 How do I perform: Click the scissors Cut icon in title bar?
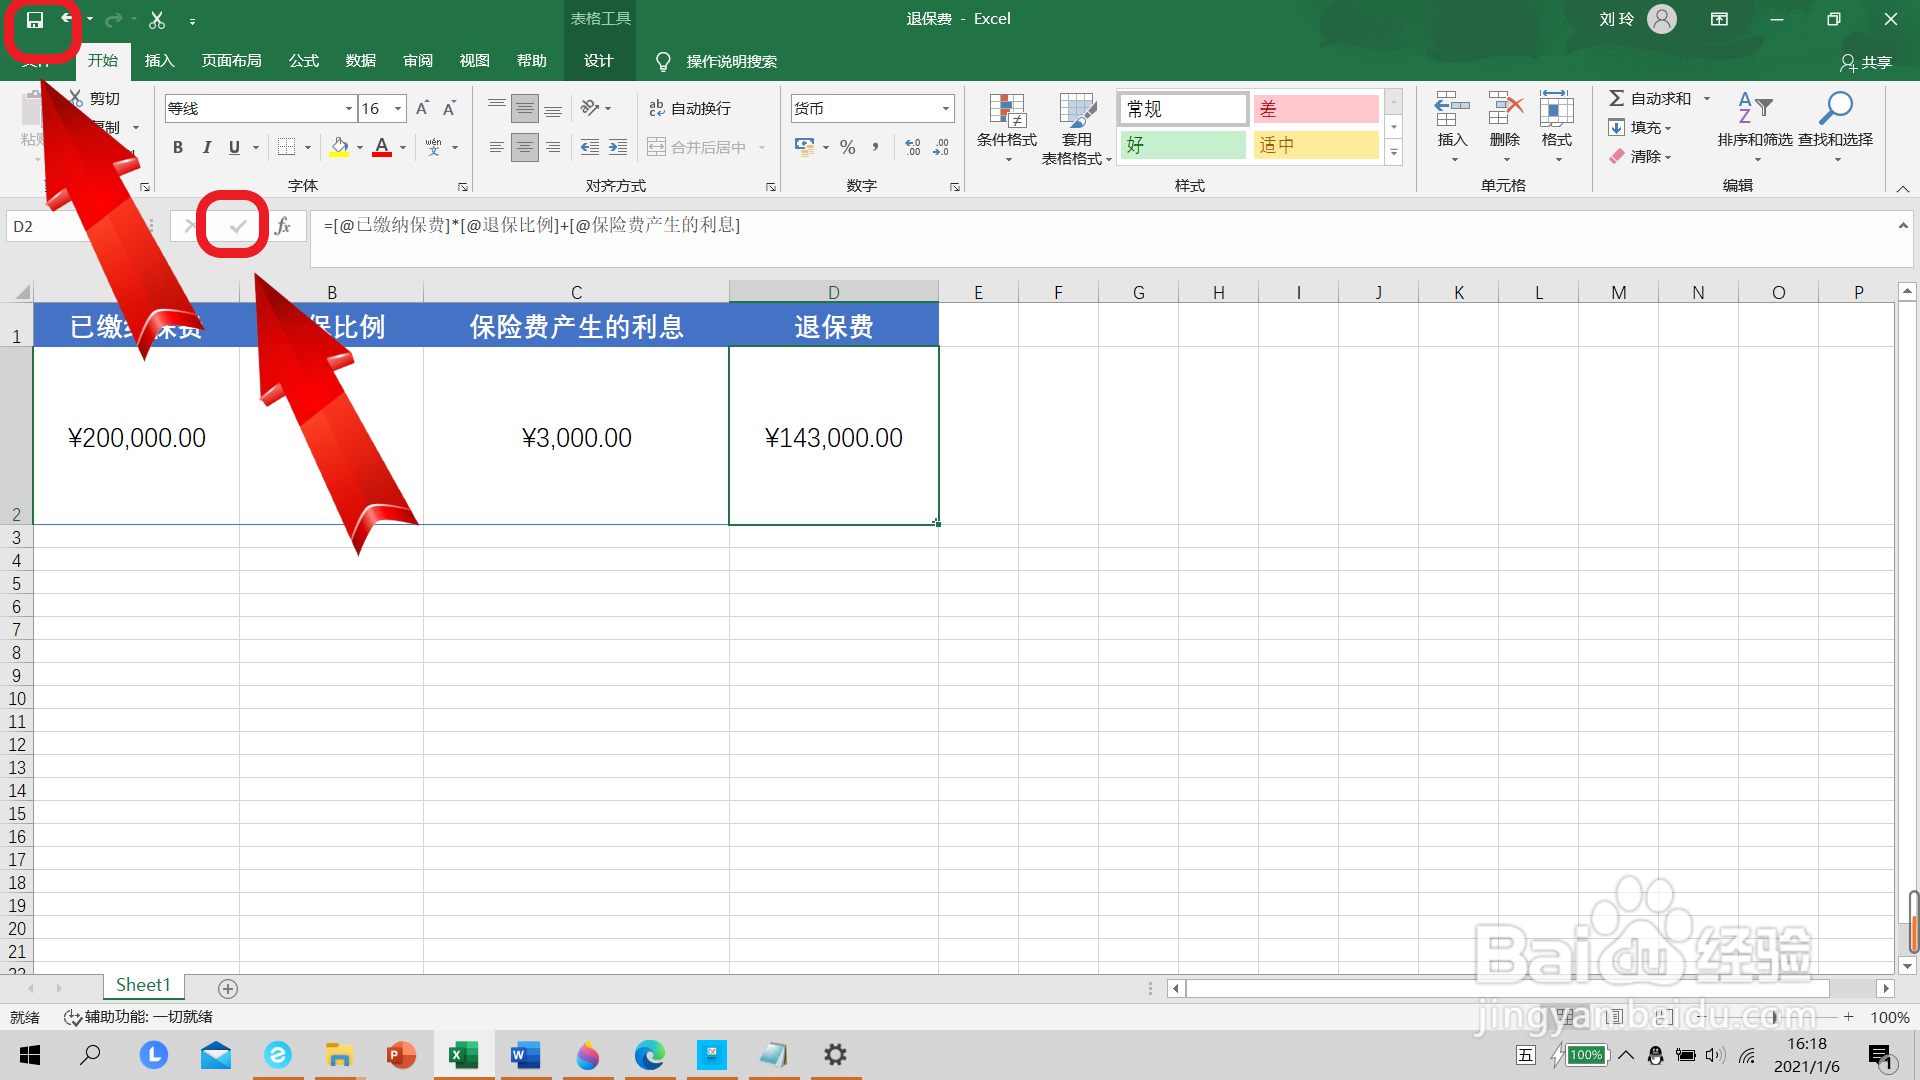(x=157, y=19)
